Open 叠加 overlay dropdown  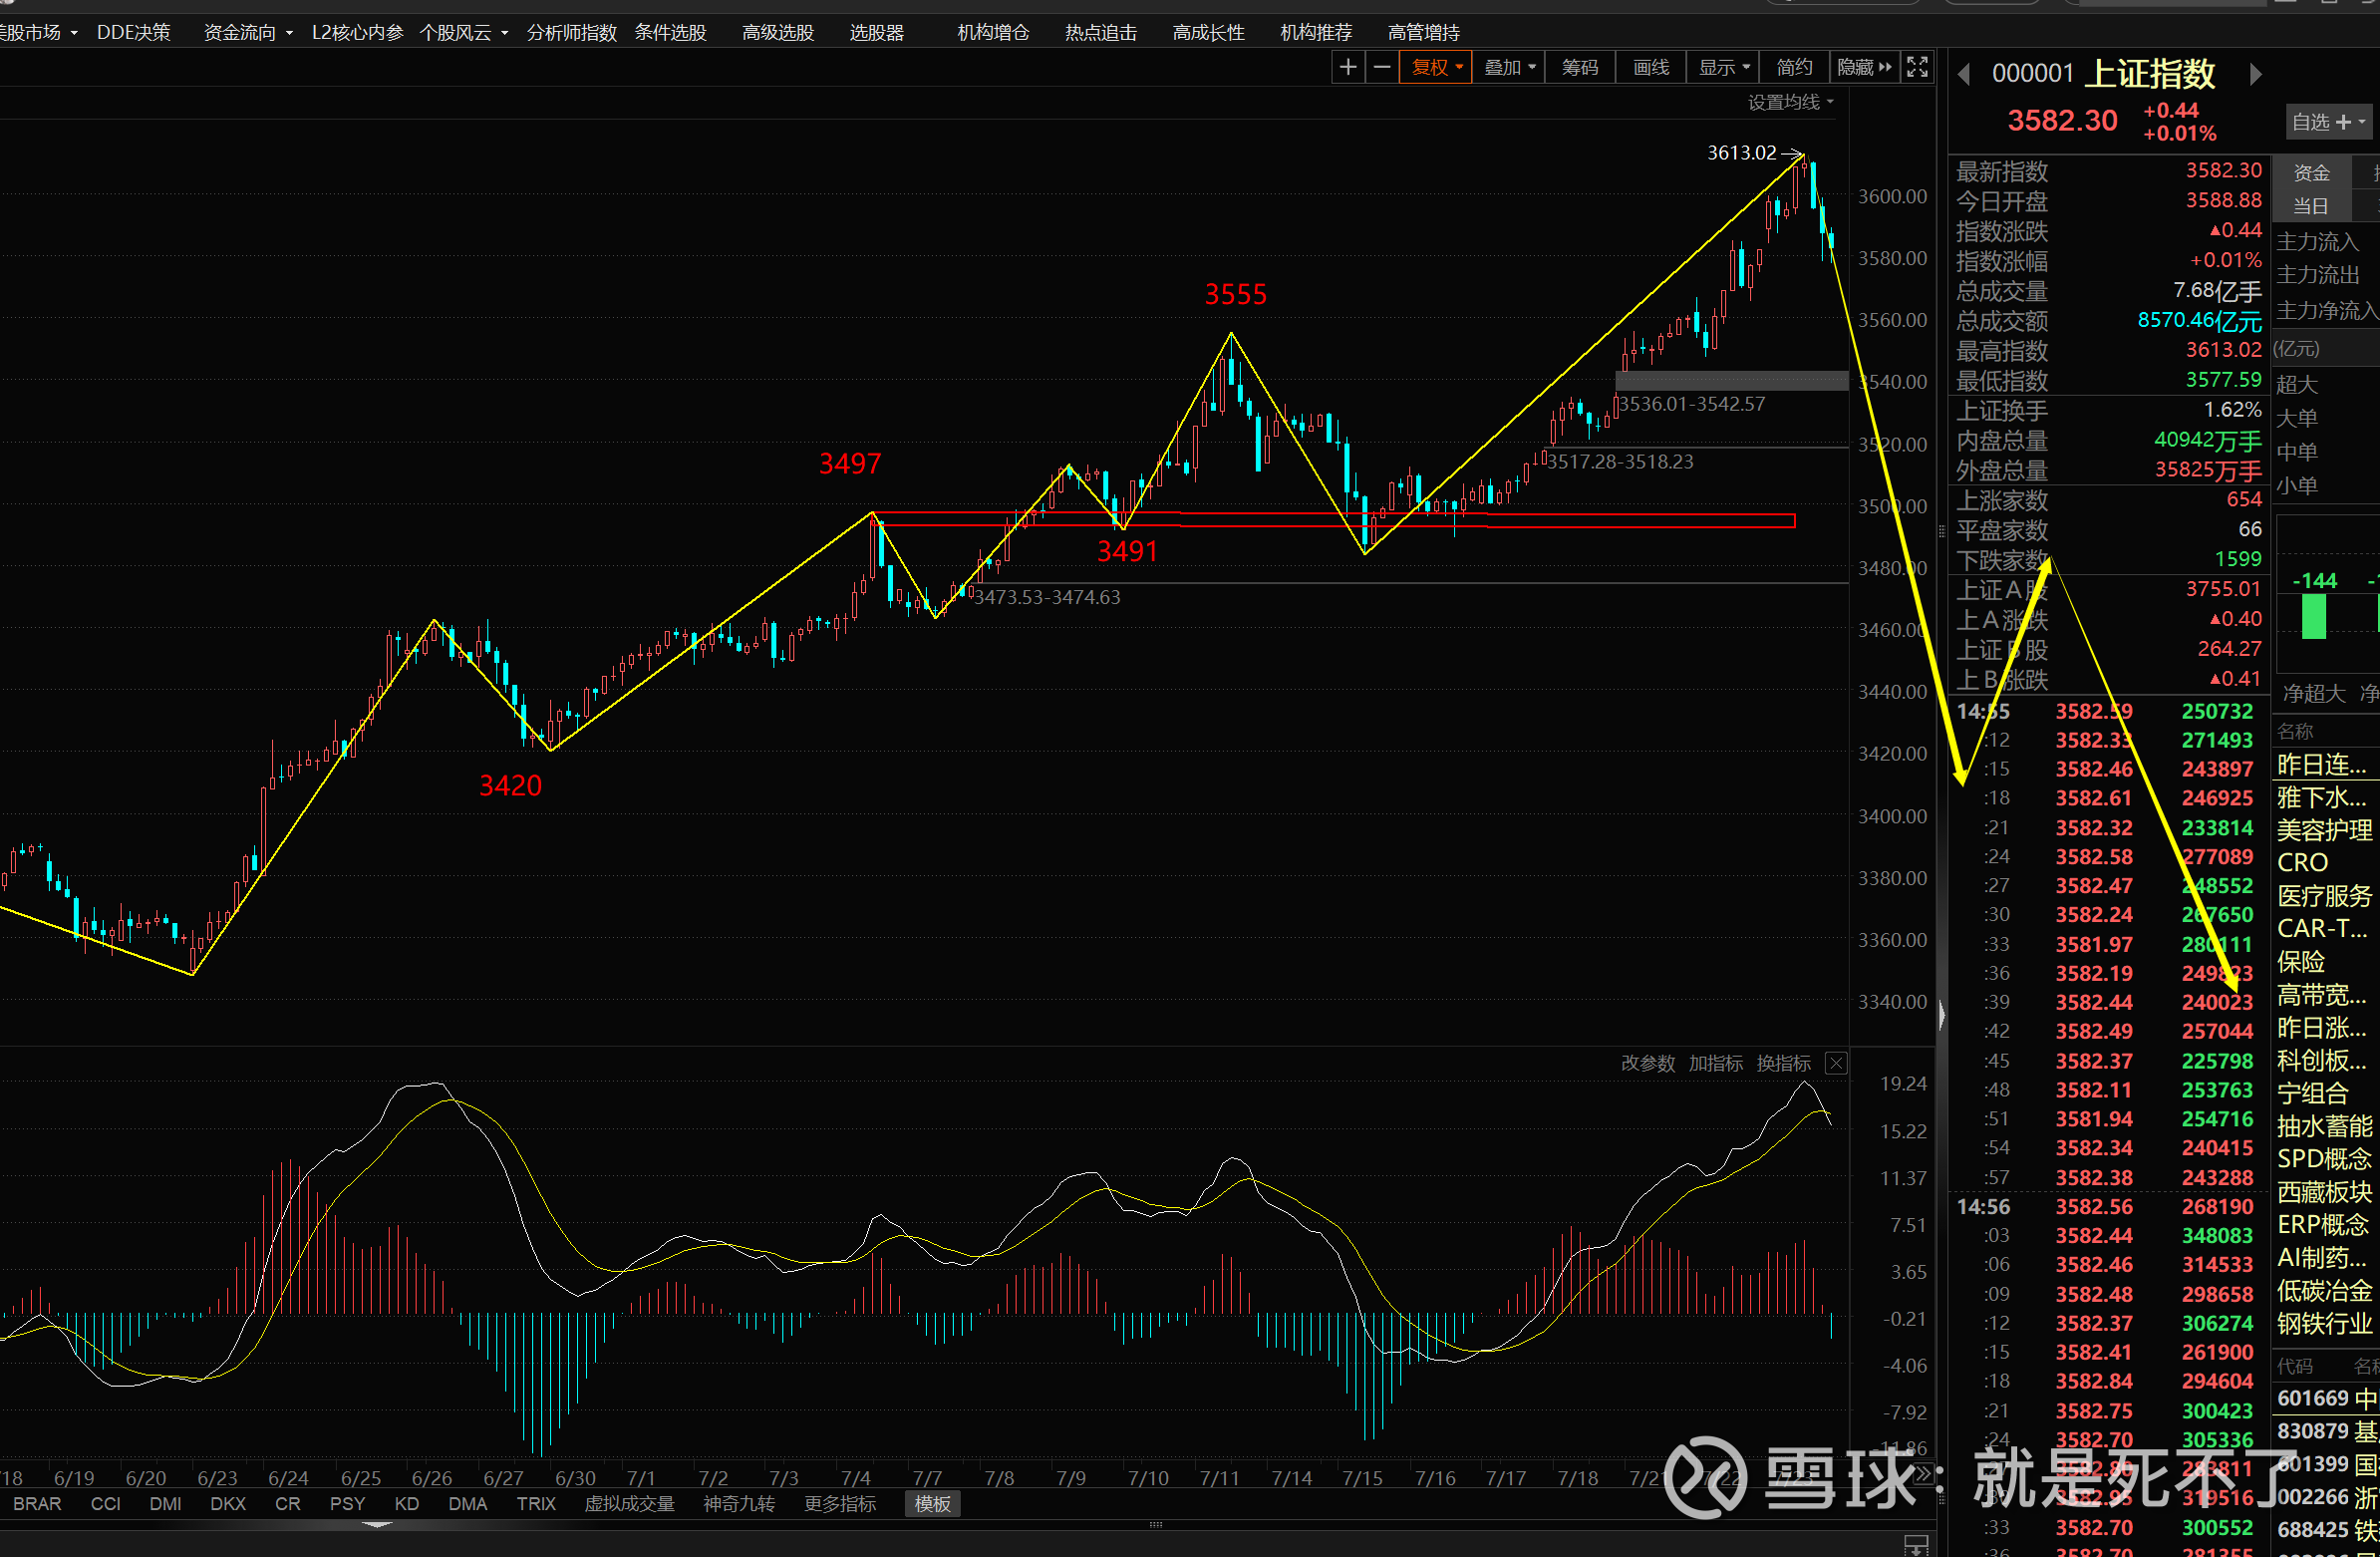coord(1509,67)
